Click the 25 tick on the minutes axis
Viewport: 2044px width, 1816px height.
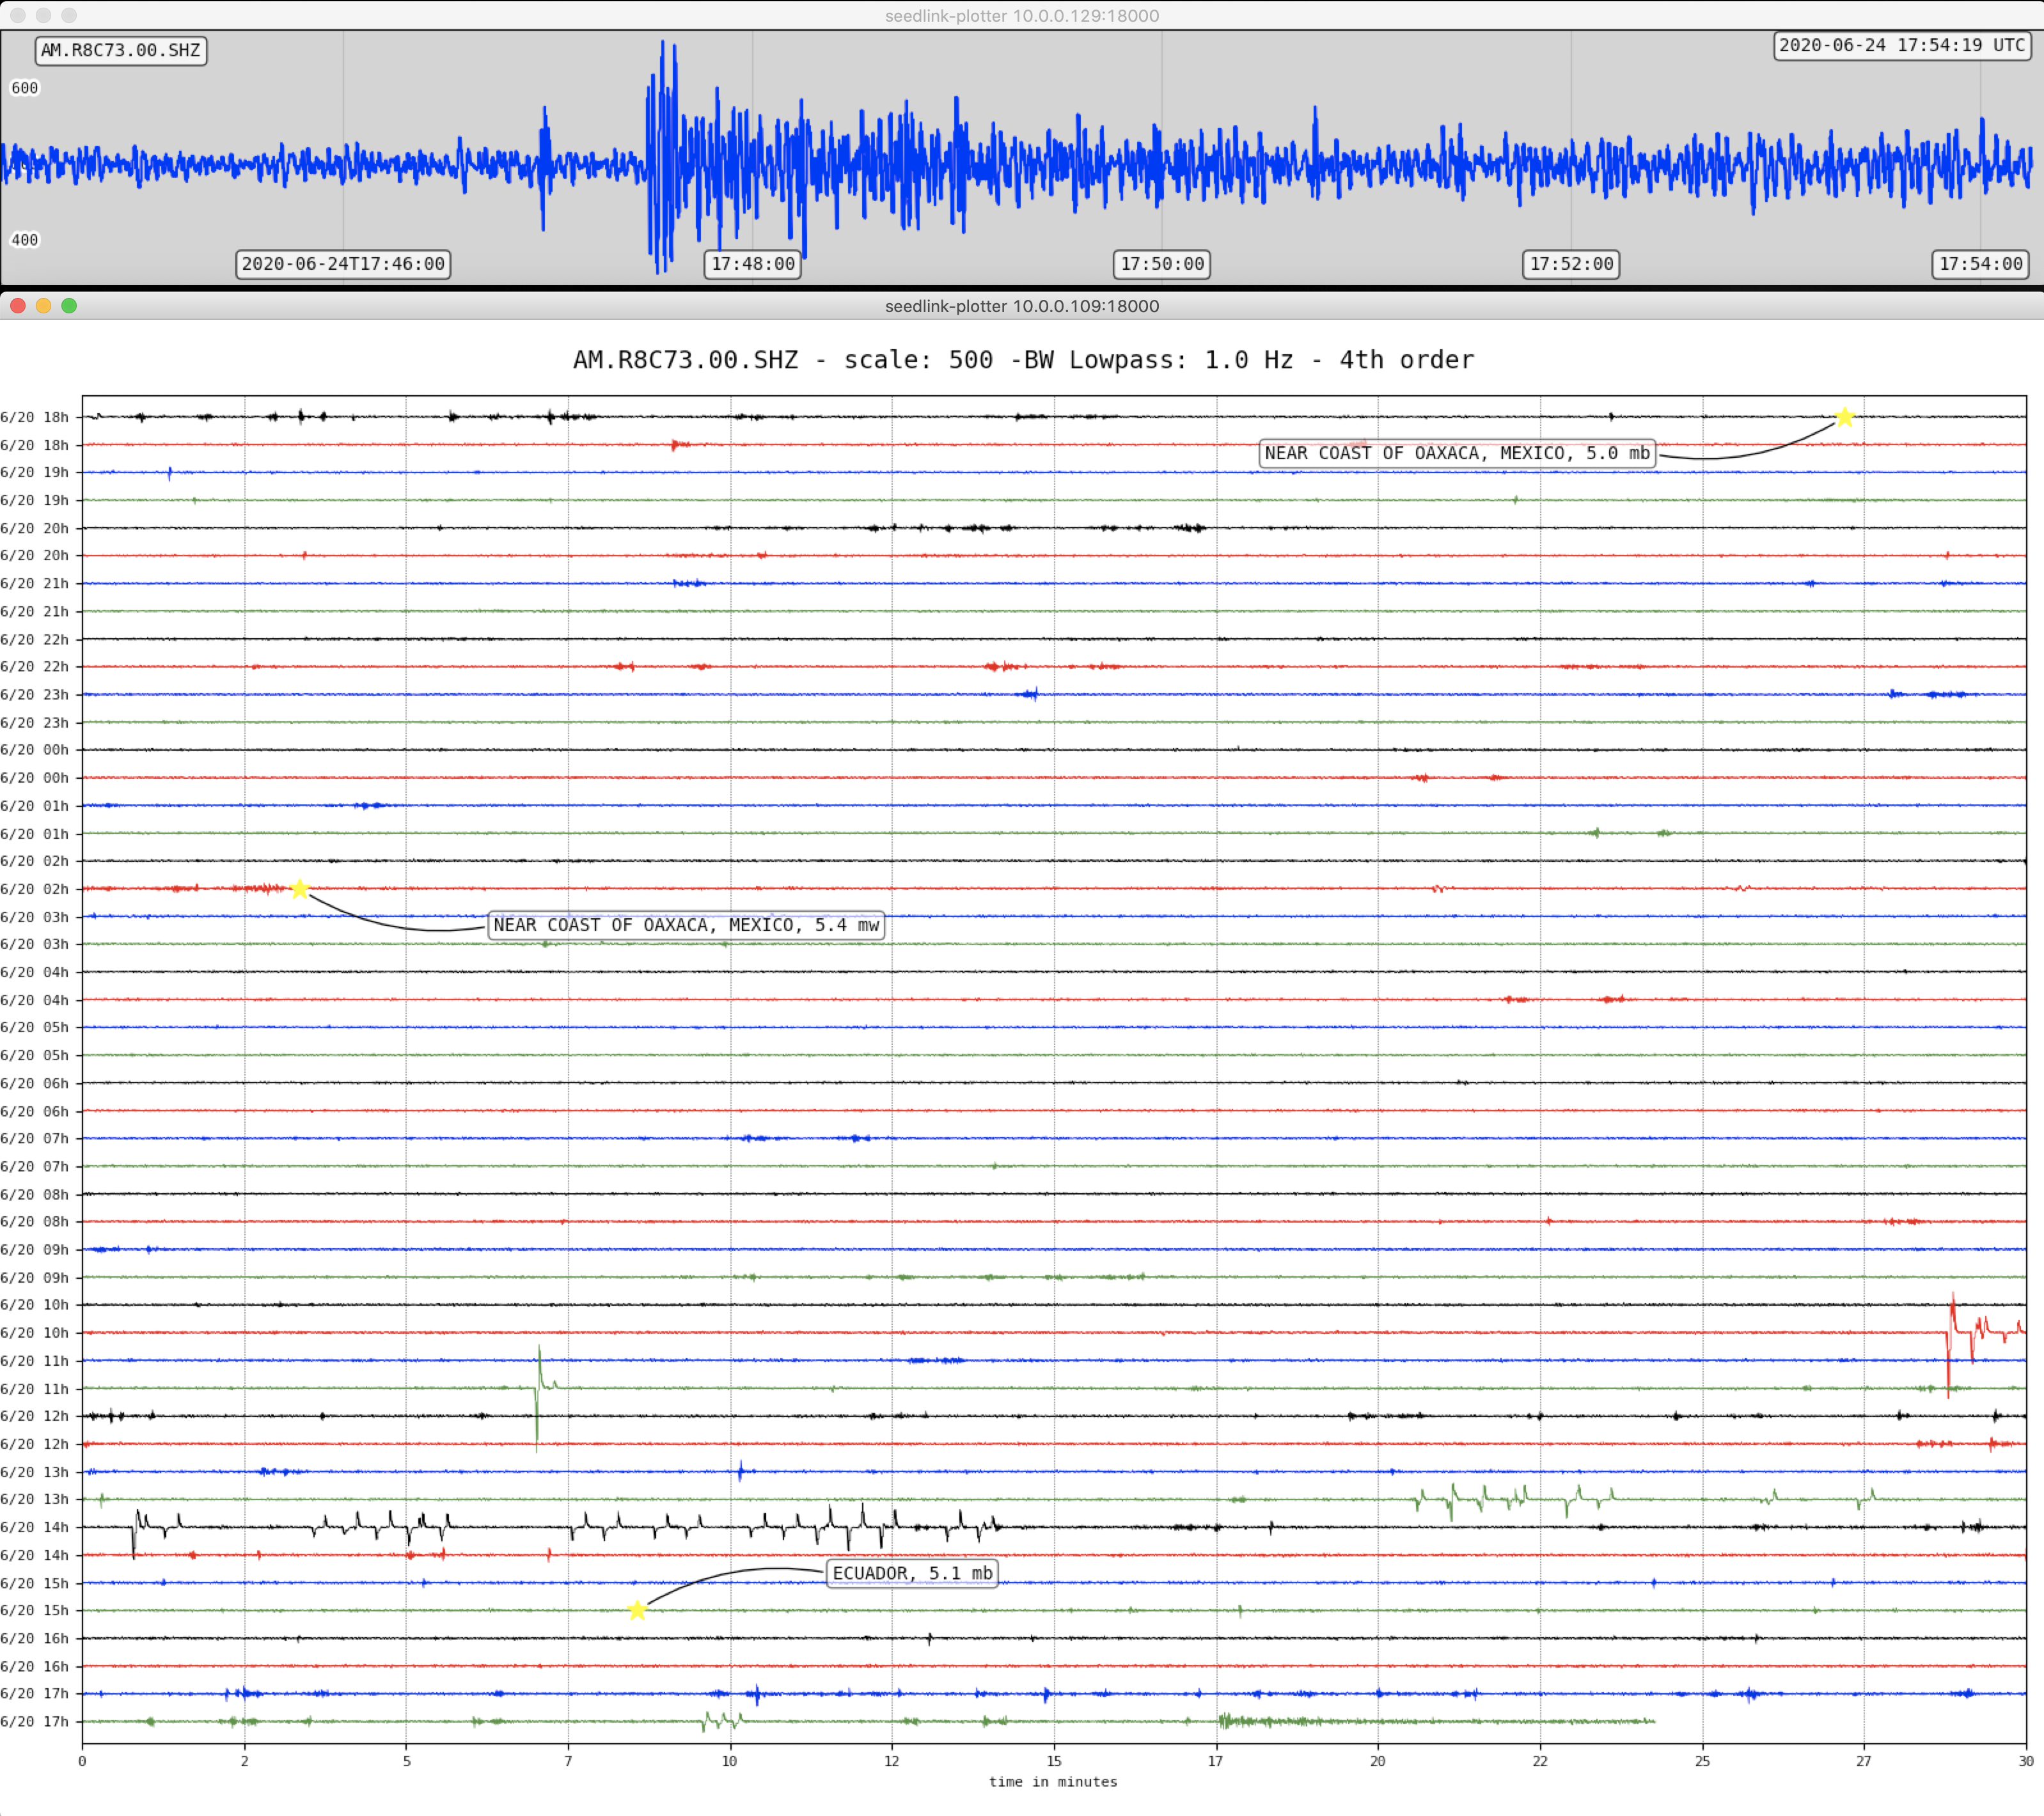coord(1702,1761)
